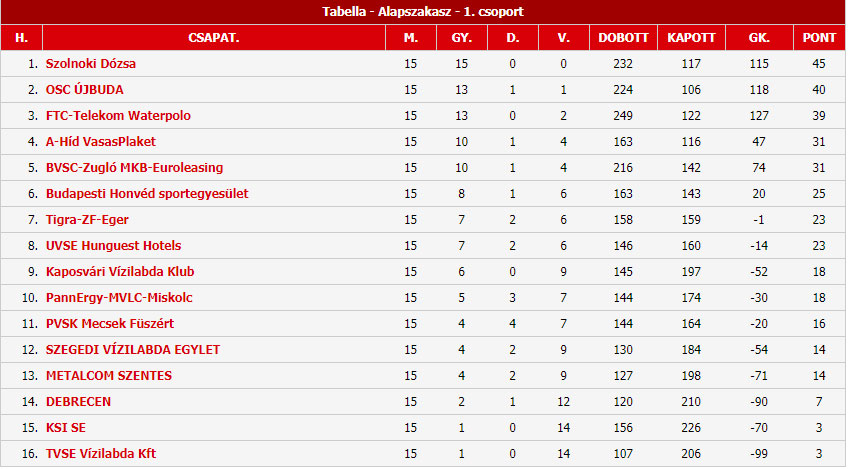Viewport: 848px width, 469px height.
Task: Click PannErgy-MVLC-Miskolc team name
Action: (x=119, y=298)
